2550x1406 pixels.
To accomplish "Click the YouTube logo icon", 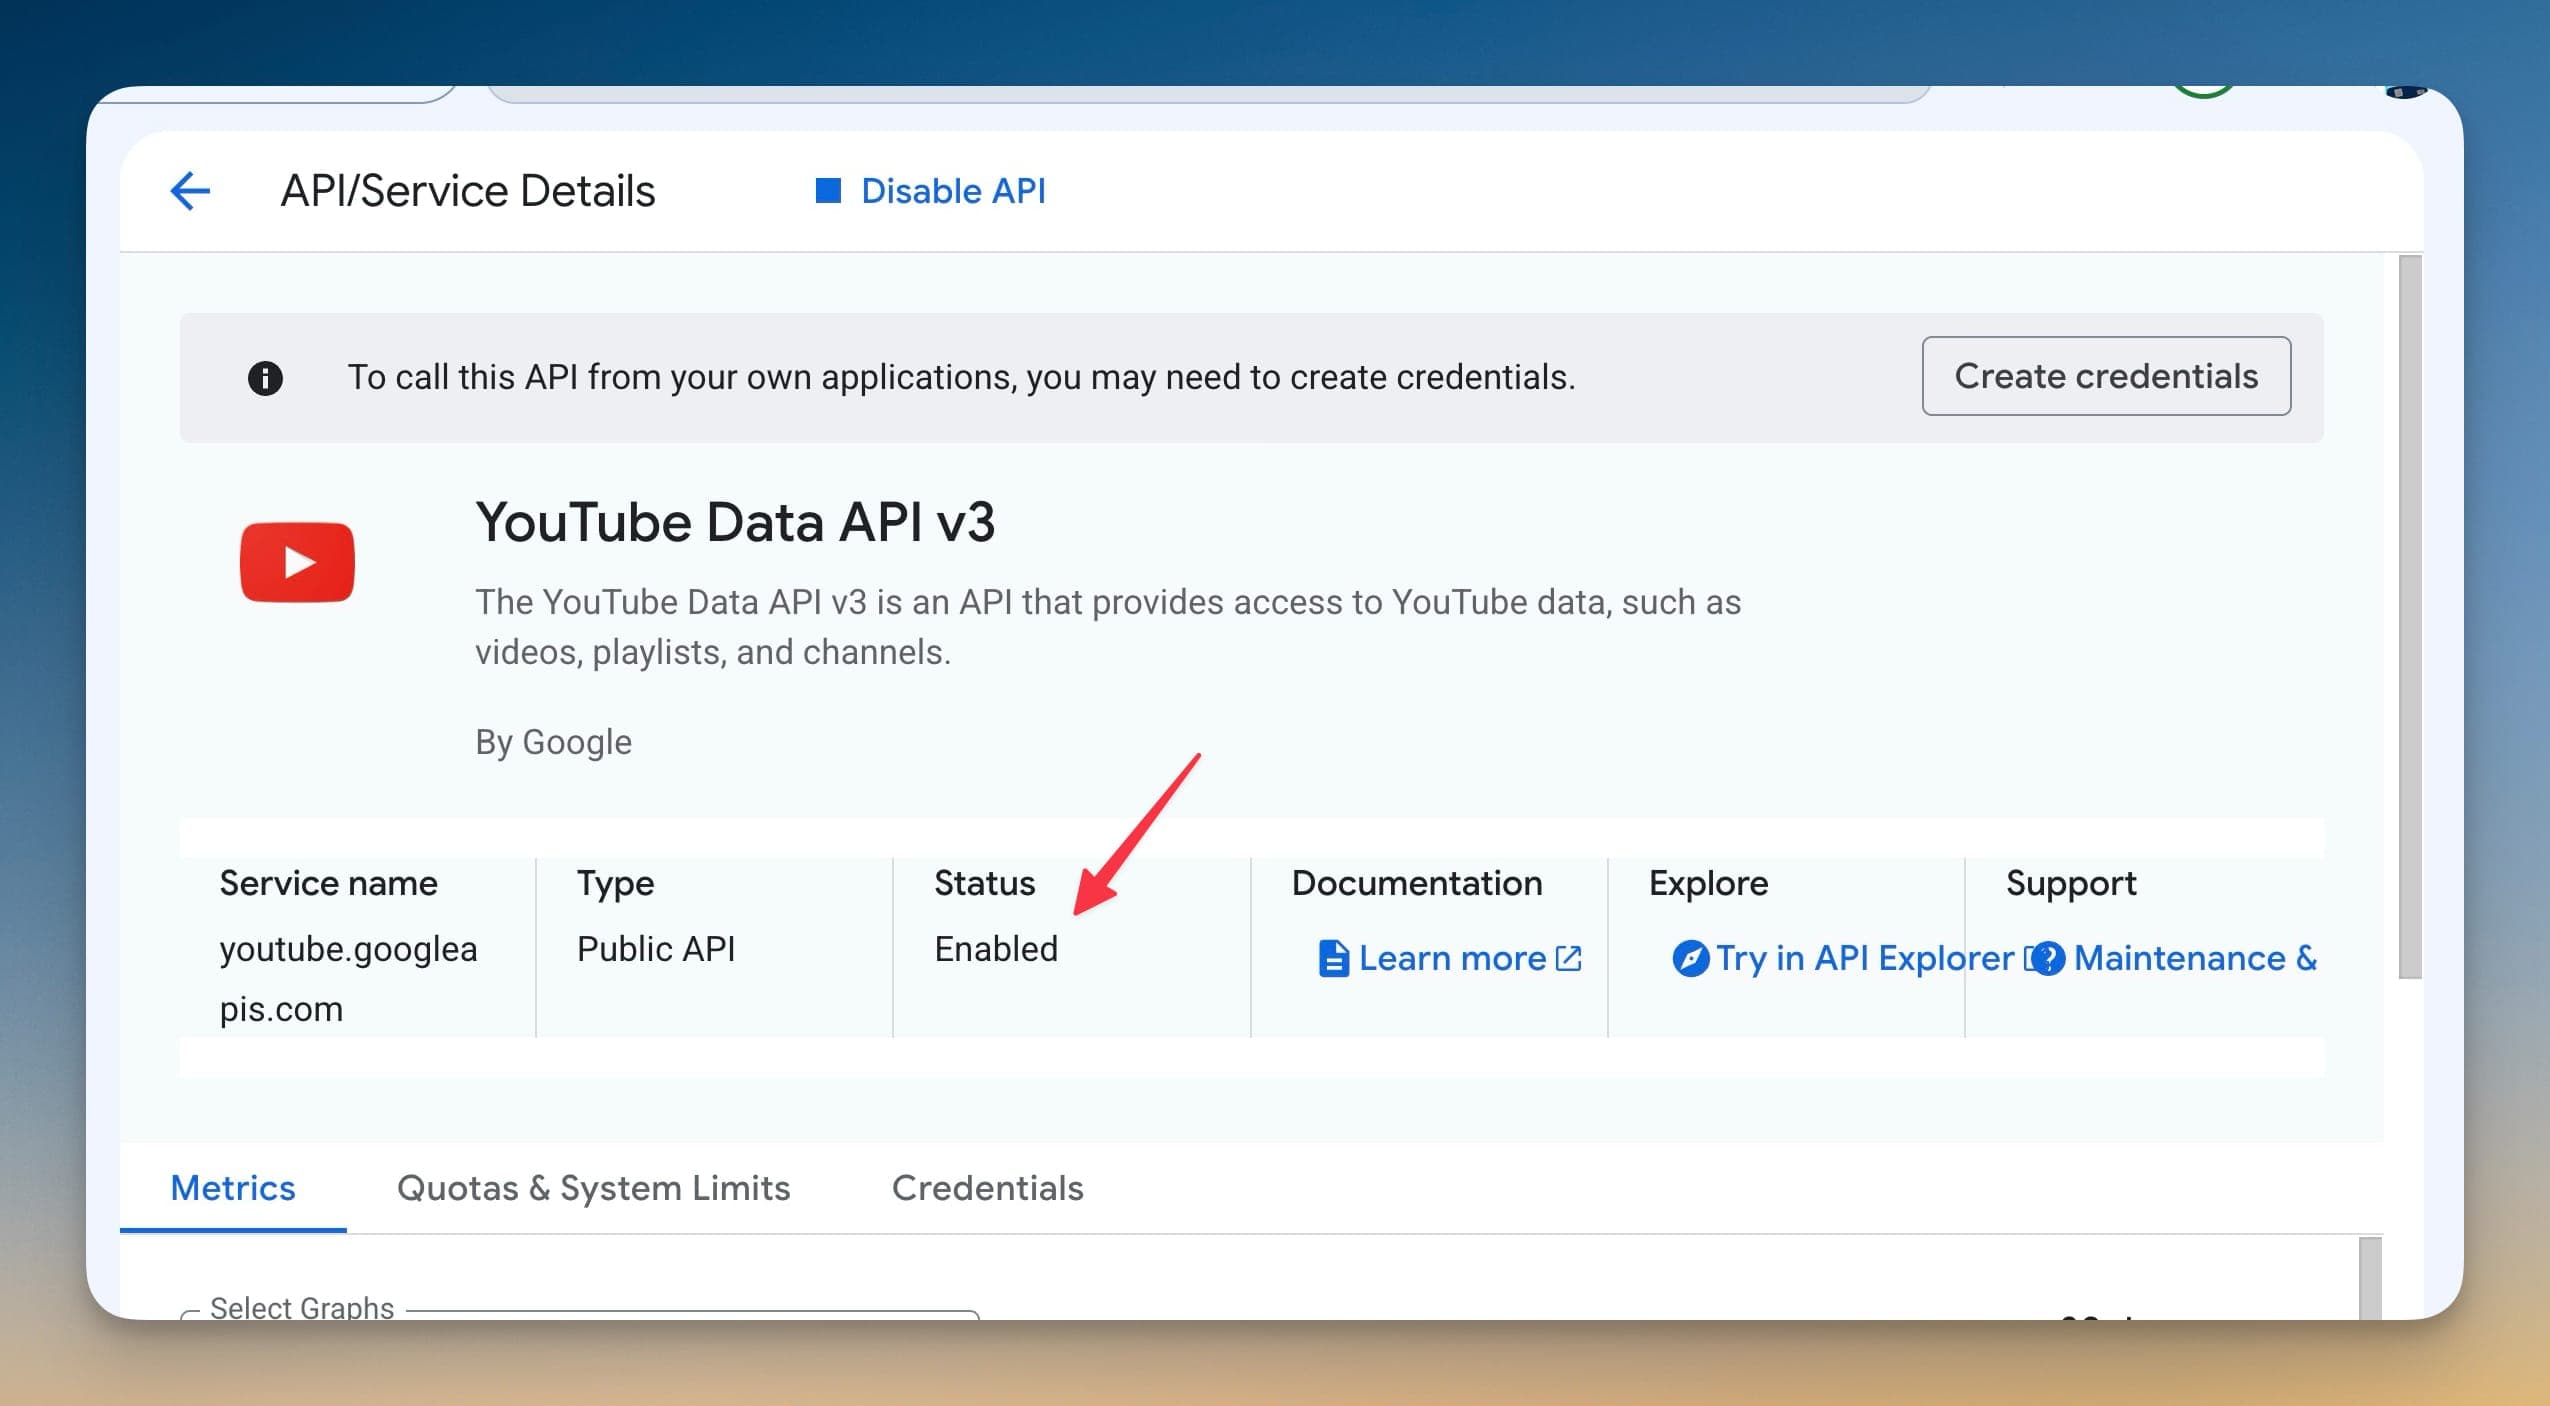I will click(297, 562).
